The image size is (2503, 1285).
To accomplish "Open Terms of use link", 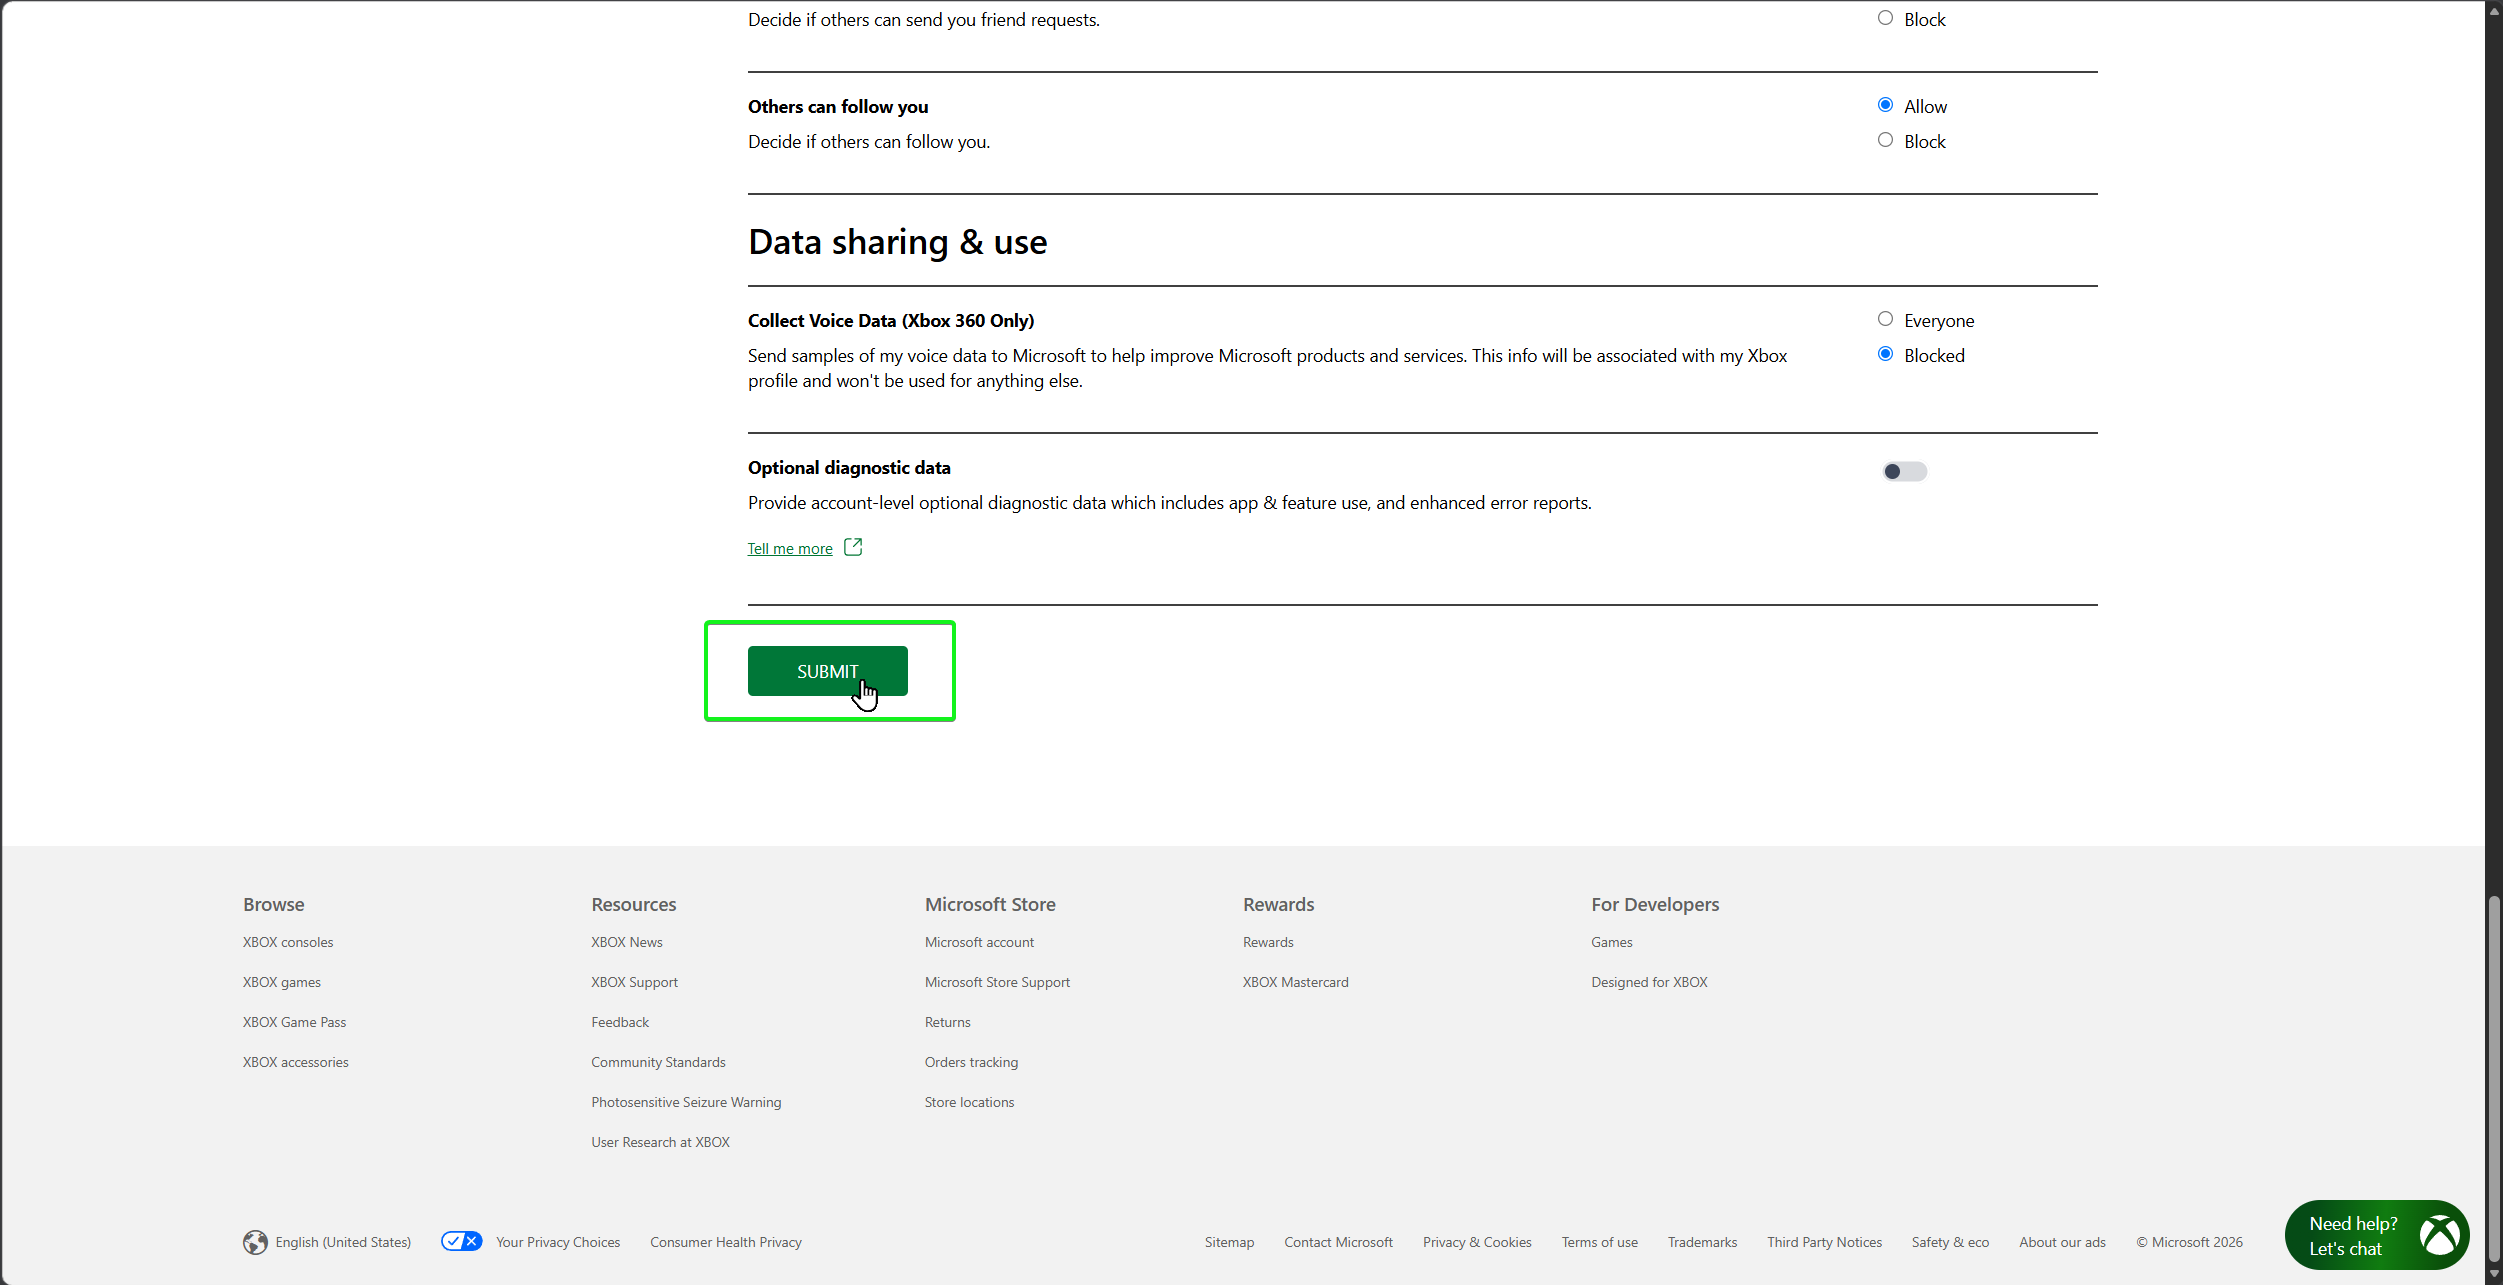I will tap(1600, 1242).
